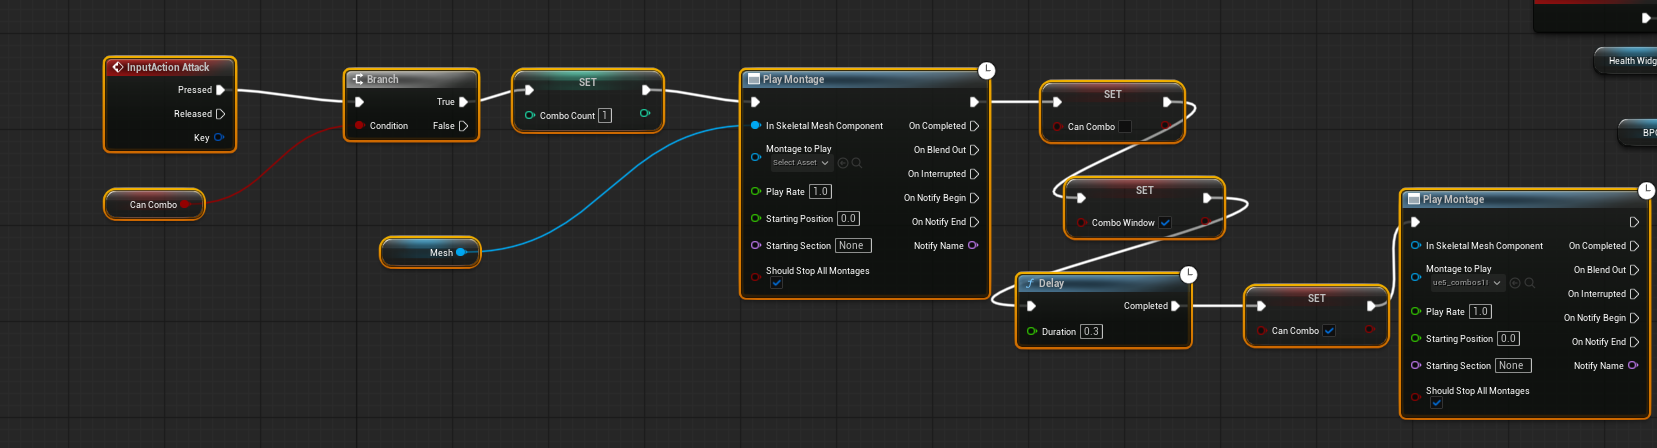Click On Blend Out pin of second Play Montage

pyautogui.click(x=1634, y=270)
